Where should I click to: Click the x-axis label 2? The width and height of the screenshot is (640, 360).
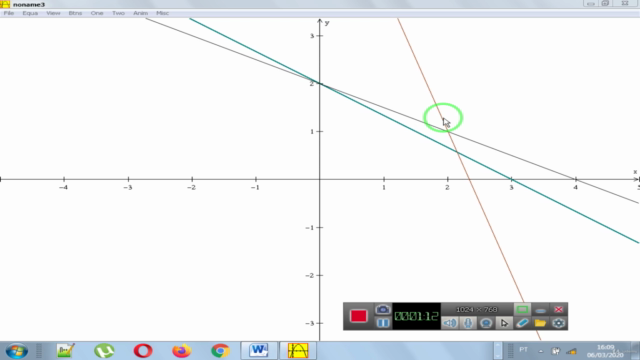[447, 187]
